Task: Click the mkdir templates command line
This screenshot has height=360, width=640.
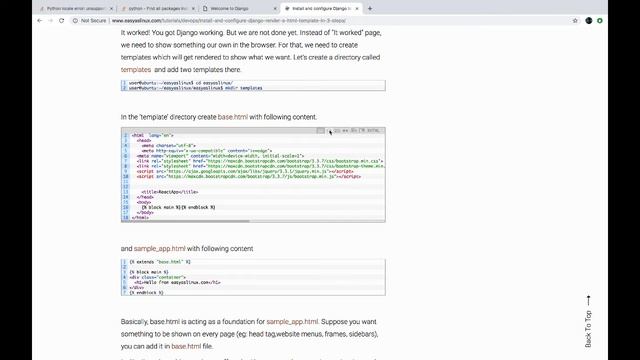Action: (196, 88)
